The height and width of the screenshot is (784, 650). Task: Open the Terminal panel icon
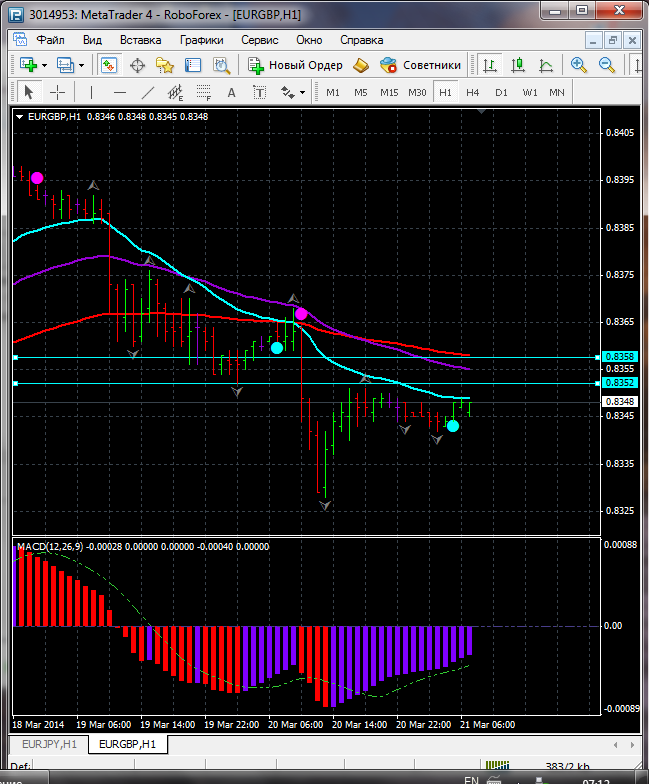tap(192, 65)
